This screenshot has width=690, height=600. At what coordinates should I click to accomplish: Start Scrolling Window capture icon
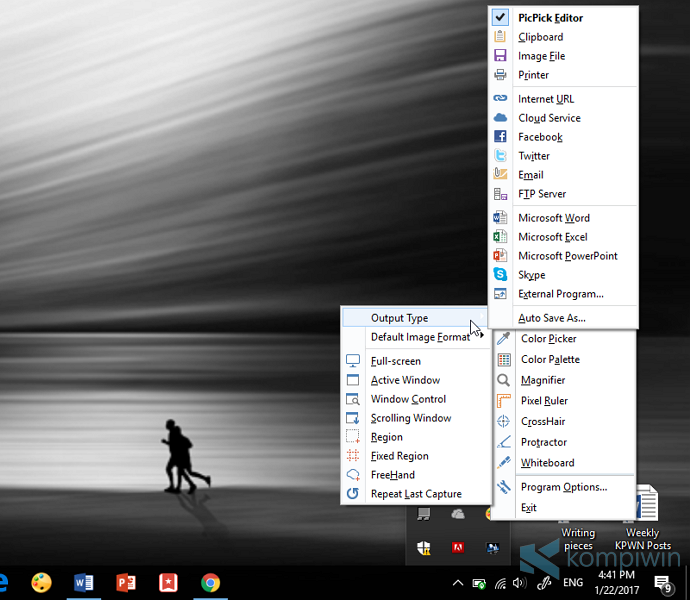click(352, 418)
